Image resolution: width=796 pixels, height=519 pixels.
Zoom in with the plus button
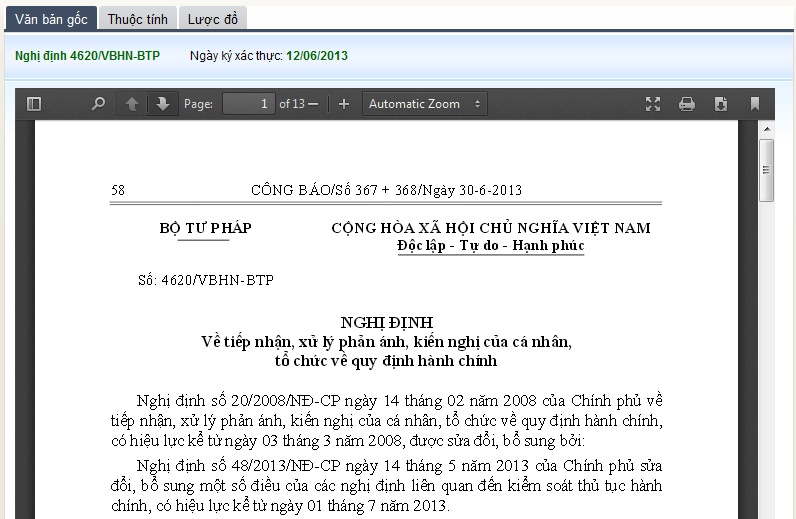[344, 104]
